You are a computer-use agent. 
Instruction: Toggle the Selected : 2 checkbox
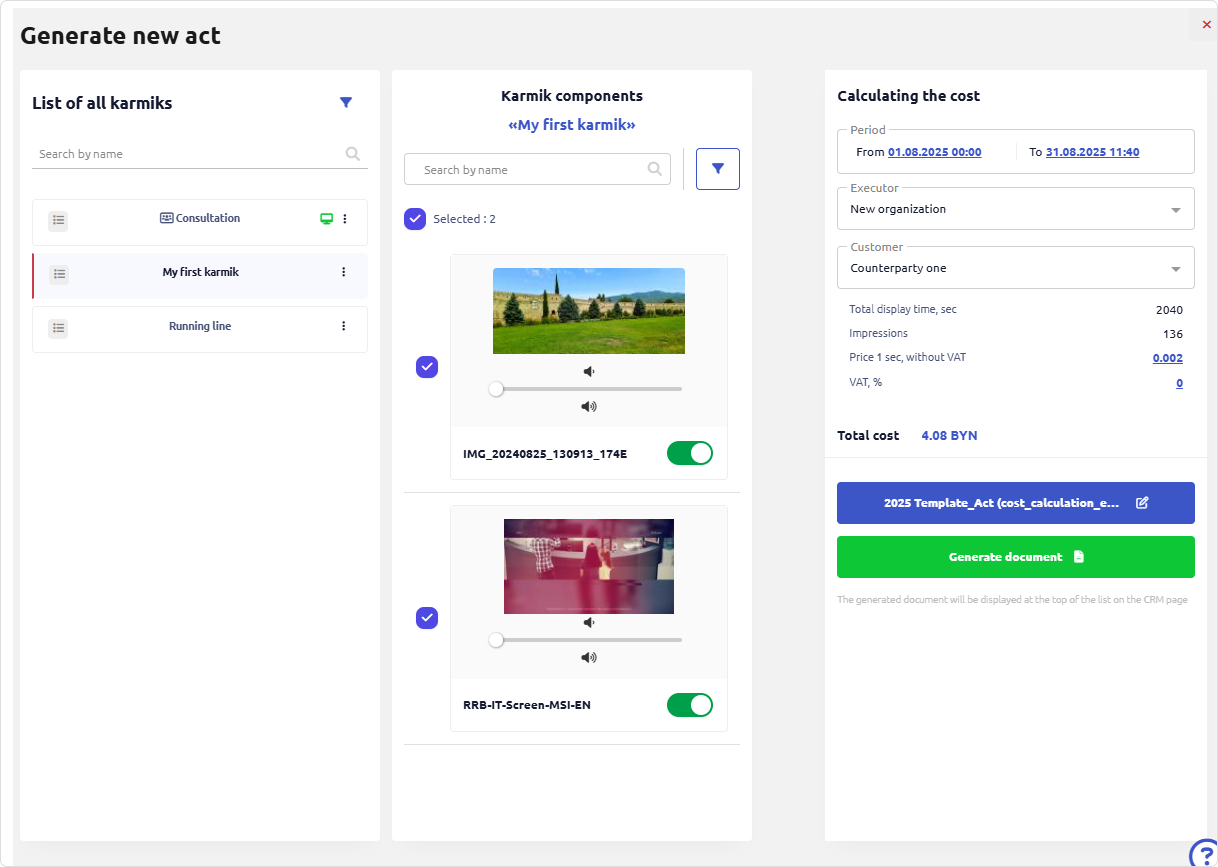(415, 219)
